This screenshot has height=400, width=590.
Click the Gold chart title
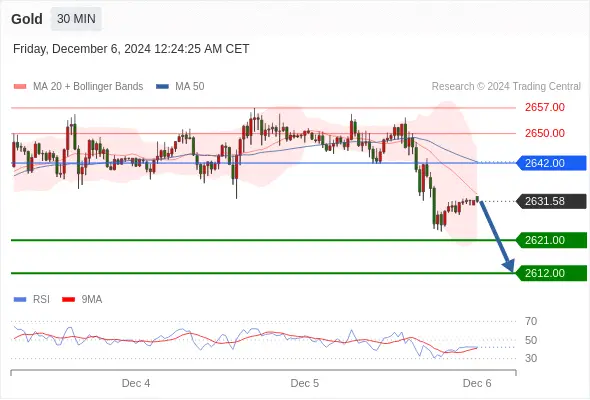pos(27,19)
